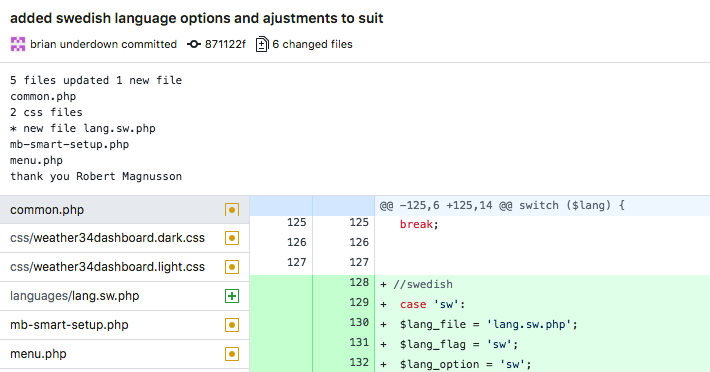Click '5 files updated 1 new file' text
Screen dimensions: 710x372
tap(96, 80)
